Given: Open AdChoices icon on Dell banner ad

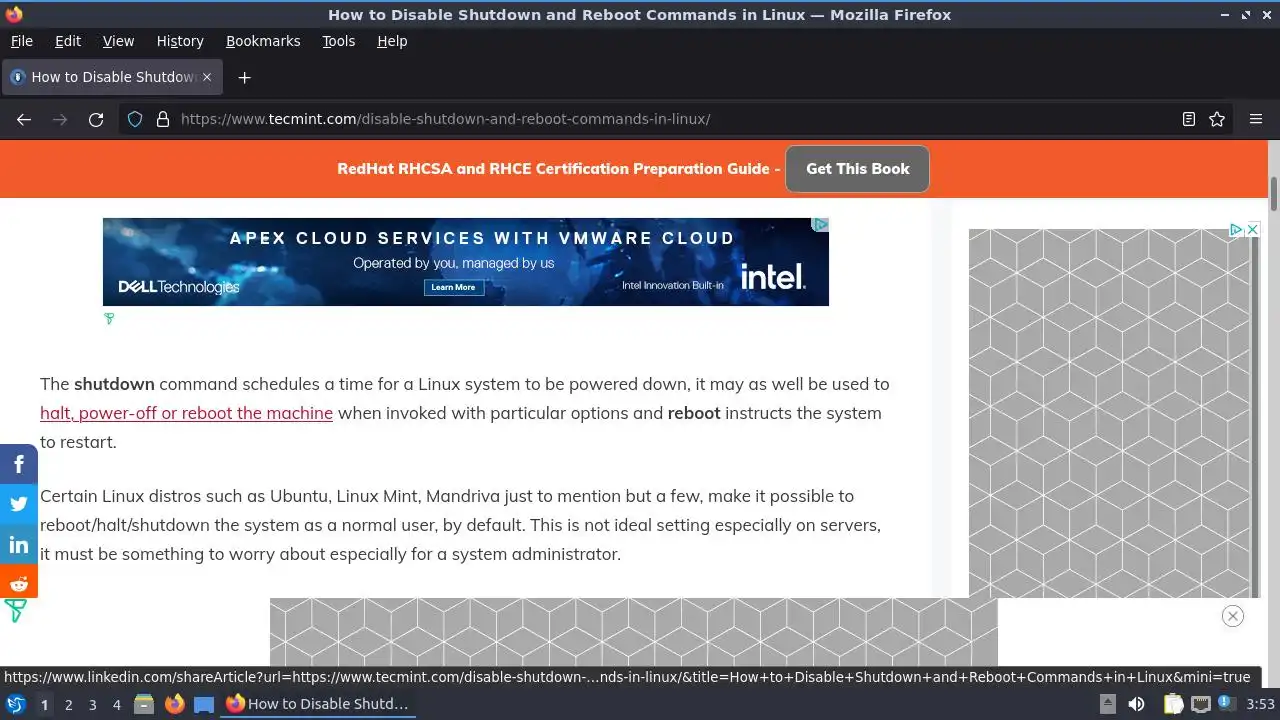Looking at the screenshot, I should coord(819,225).
